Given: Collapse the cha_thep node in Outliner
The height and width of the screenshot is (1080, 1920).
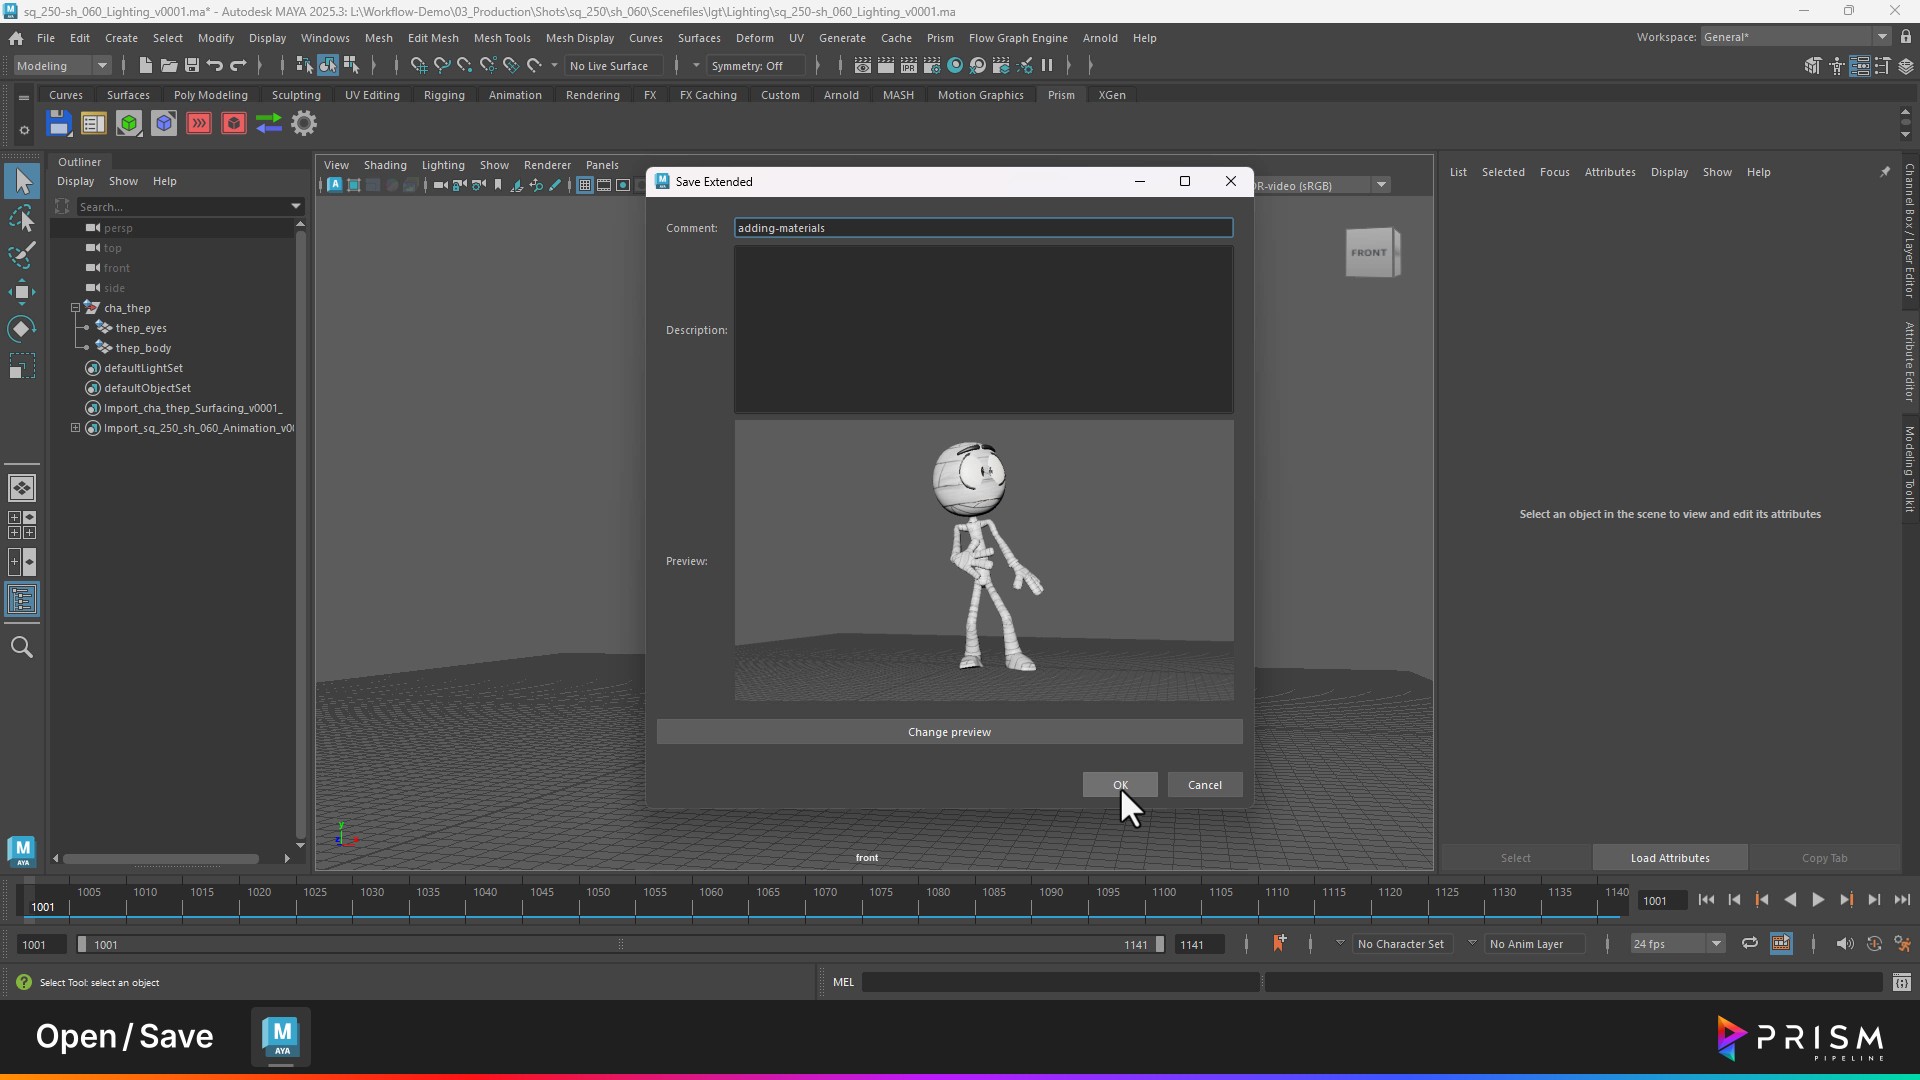Looking at the screenshot, I should [75, 308].
